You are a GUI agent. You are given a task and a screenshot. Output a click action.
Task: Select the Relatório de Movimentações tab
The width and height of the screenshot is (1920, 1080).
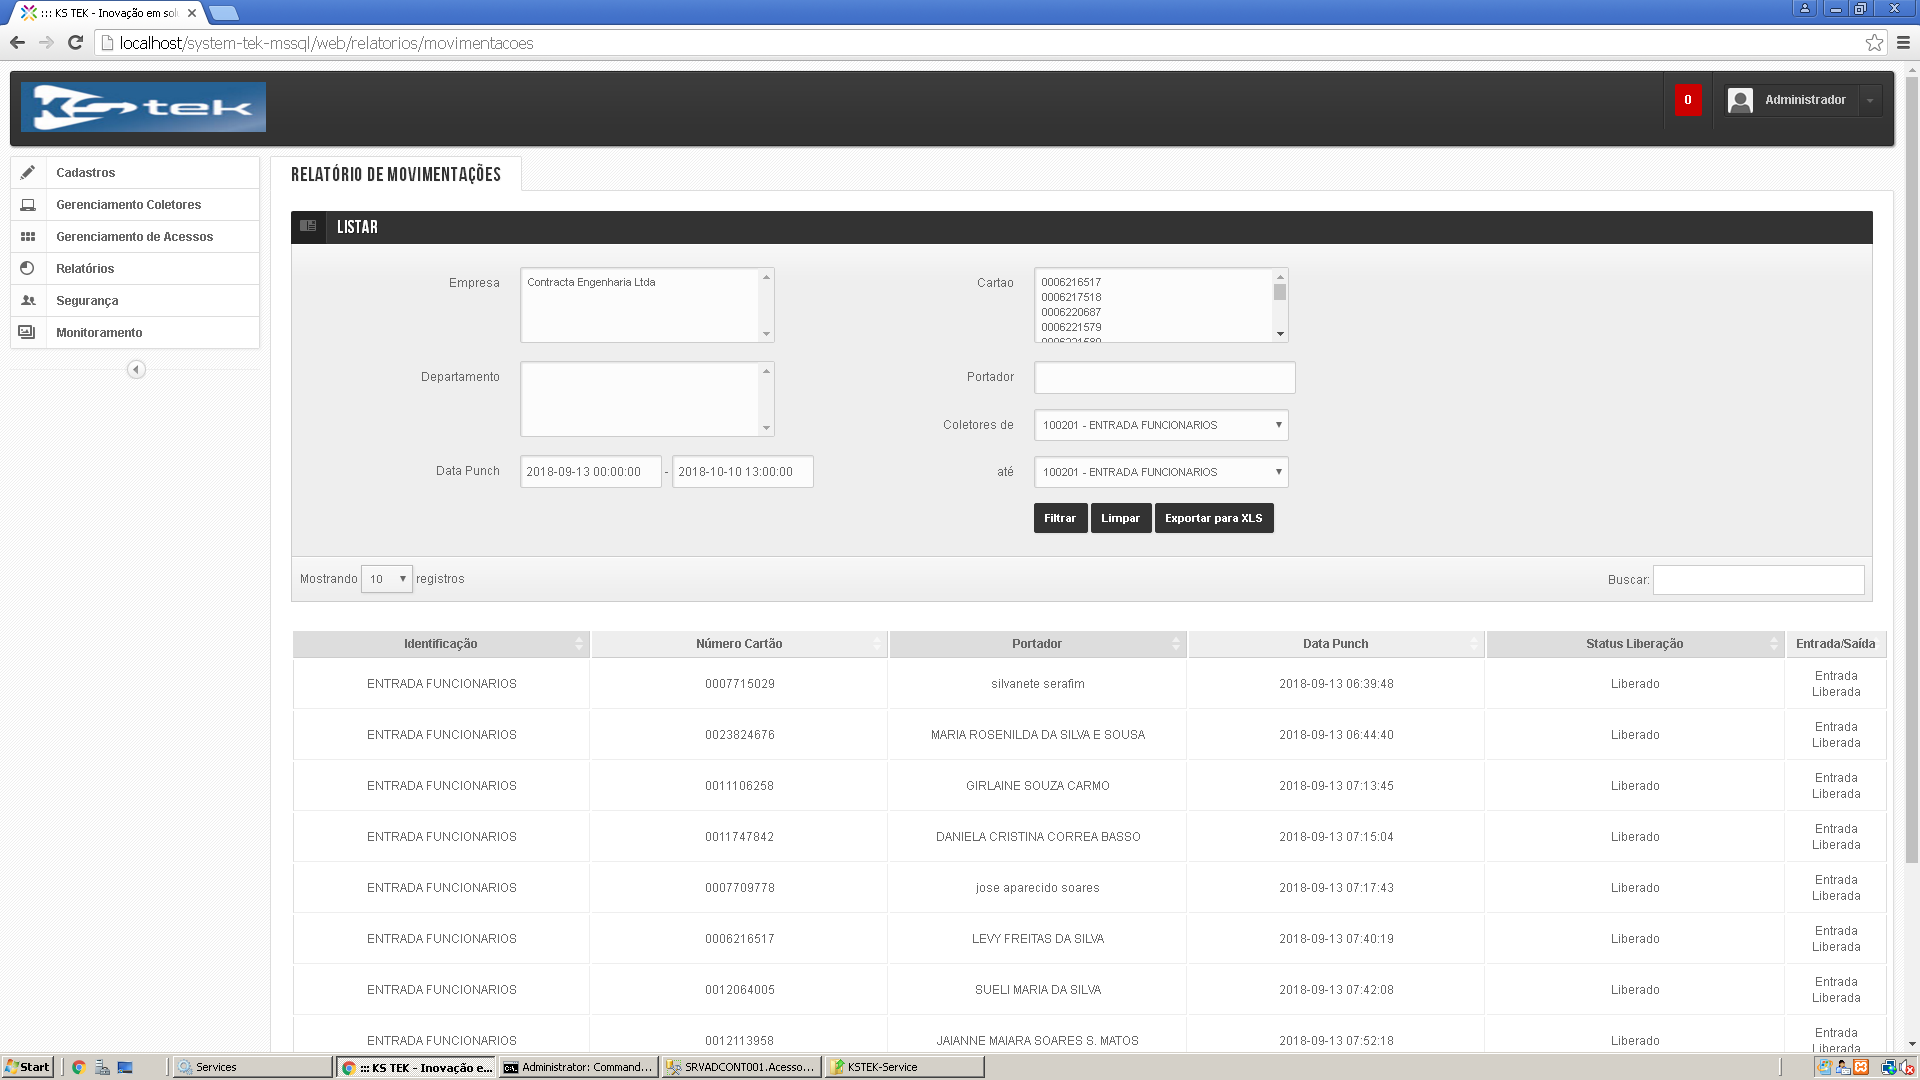(x=396, y=174)
